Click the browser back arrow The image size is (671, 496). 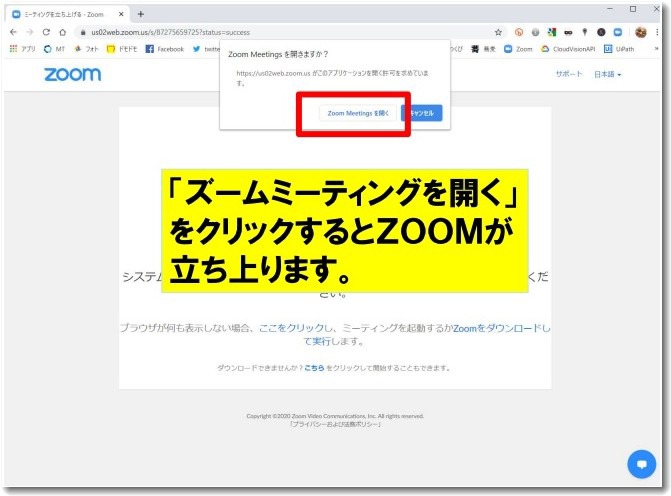13,32
